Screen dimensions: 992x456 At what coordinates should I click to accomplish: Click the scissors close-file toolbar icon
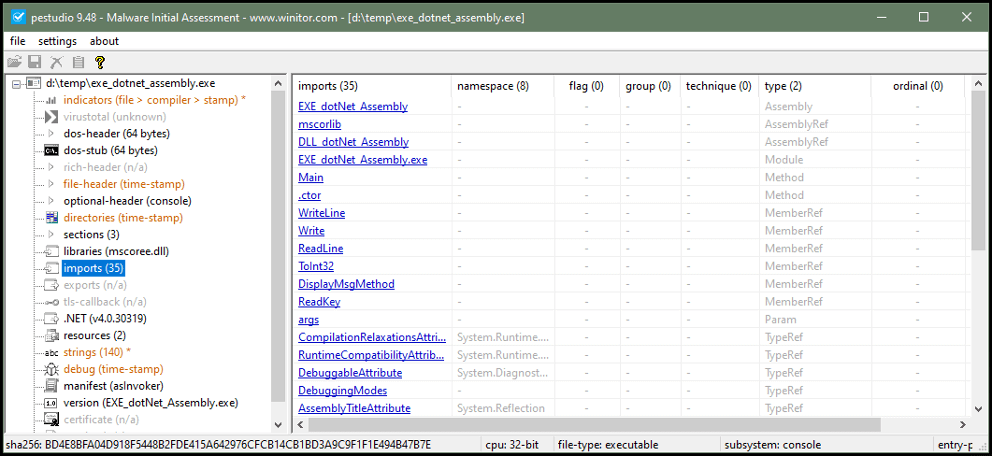point(57,62)
